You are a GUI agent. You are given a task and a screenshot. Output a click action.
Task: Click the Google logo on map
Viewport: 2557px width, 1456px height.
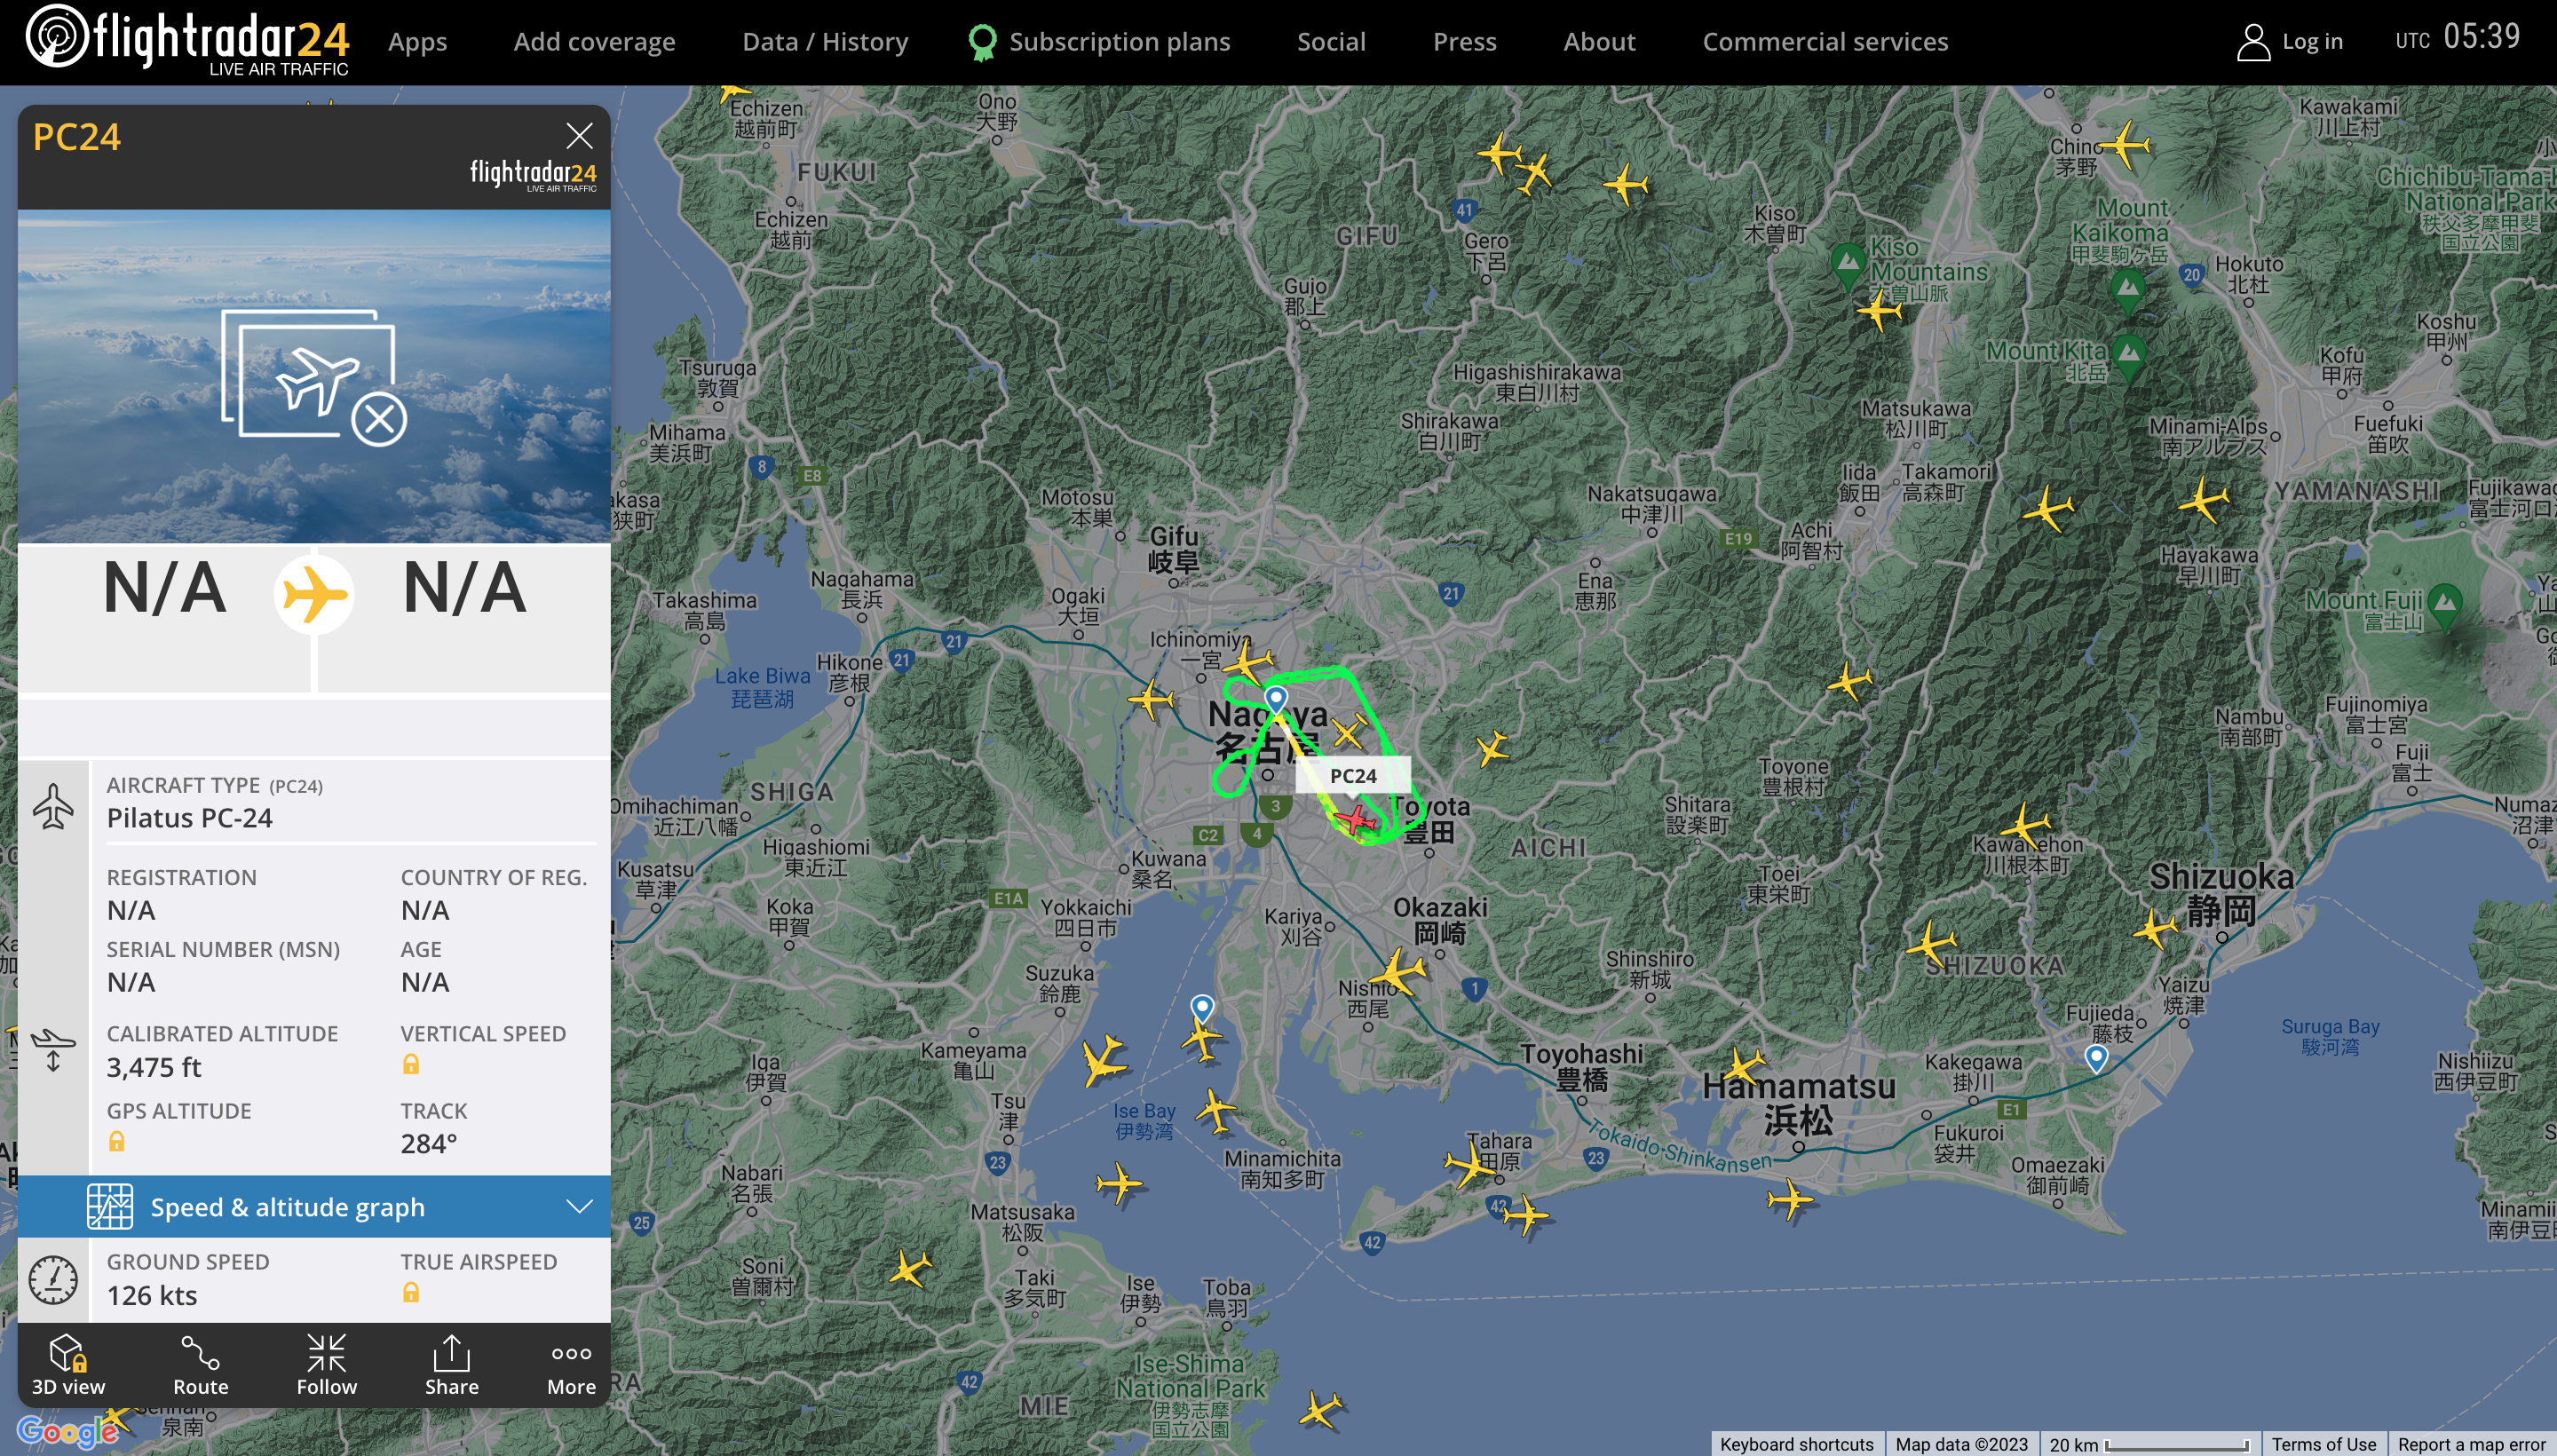click(x=68, y=1432)
